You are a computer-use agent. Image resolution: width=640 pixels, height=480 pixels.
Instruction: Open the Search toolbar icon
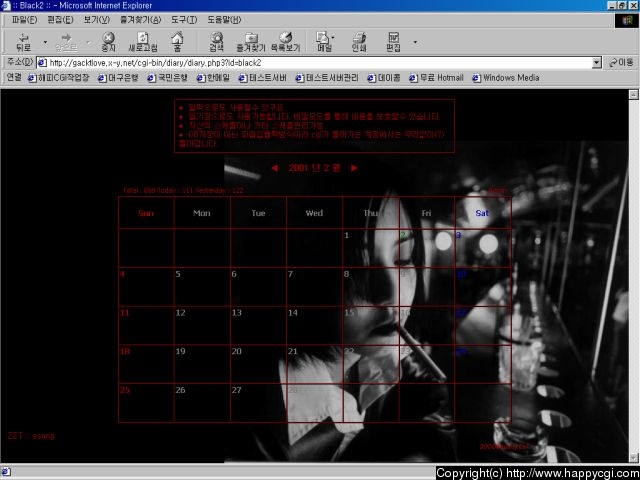click(216, 41)
